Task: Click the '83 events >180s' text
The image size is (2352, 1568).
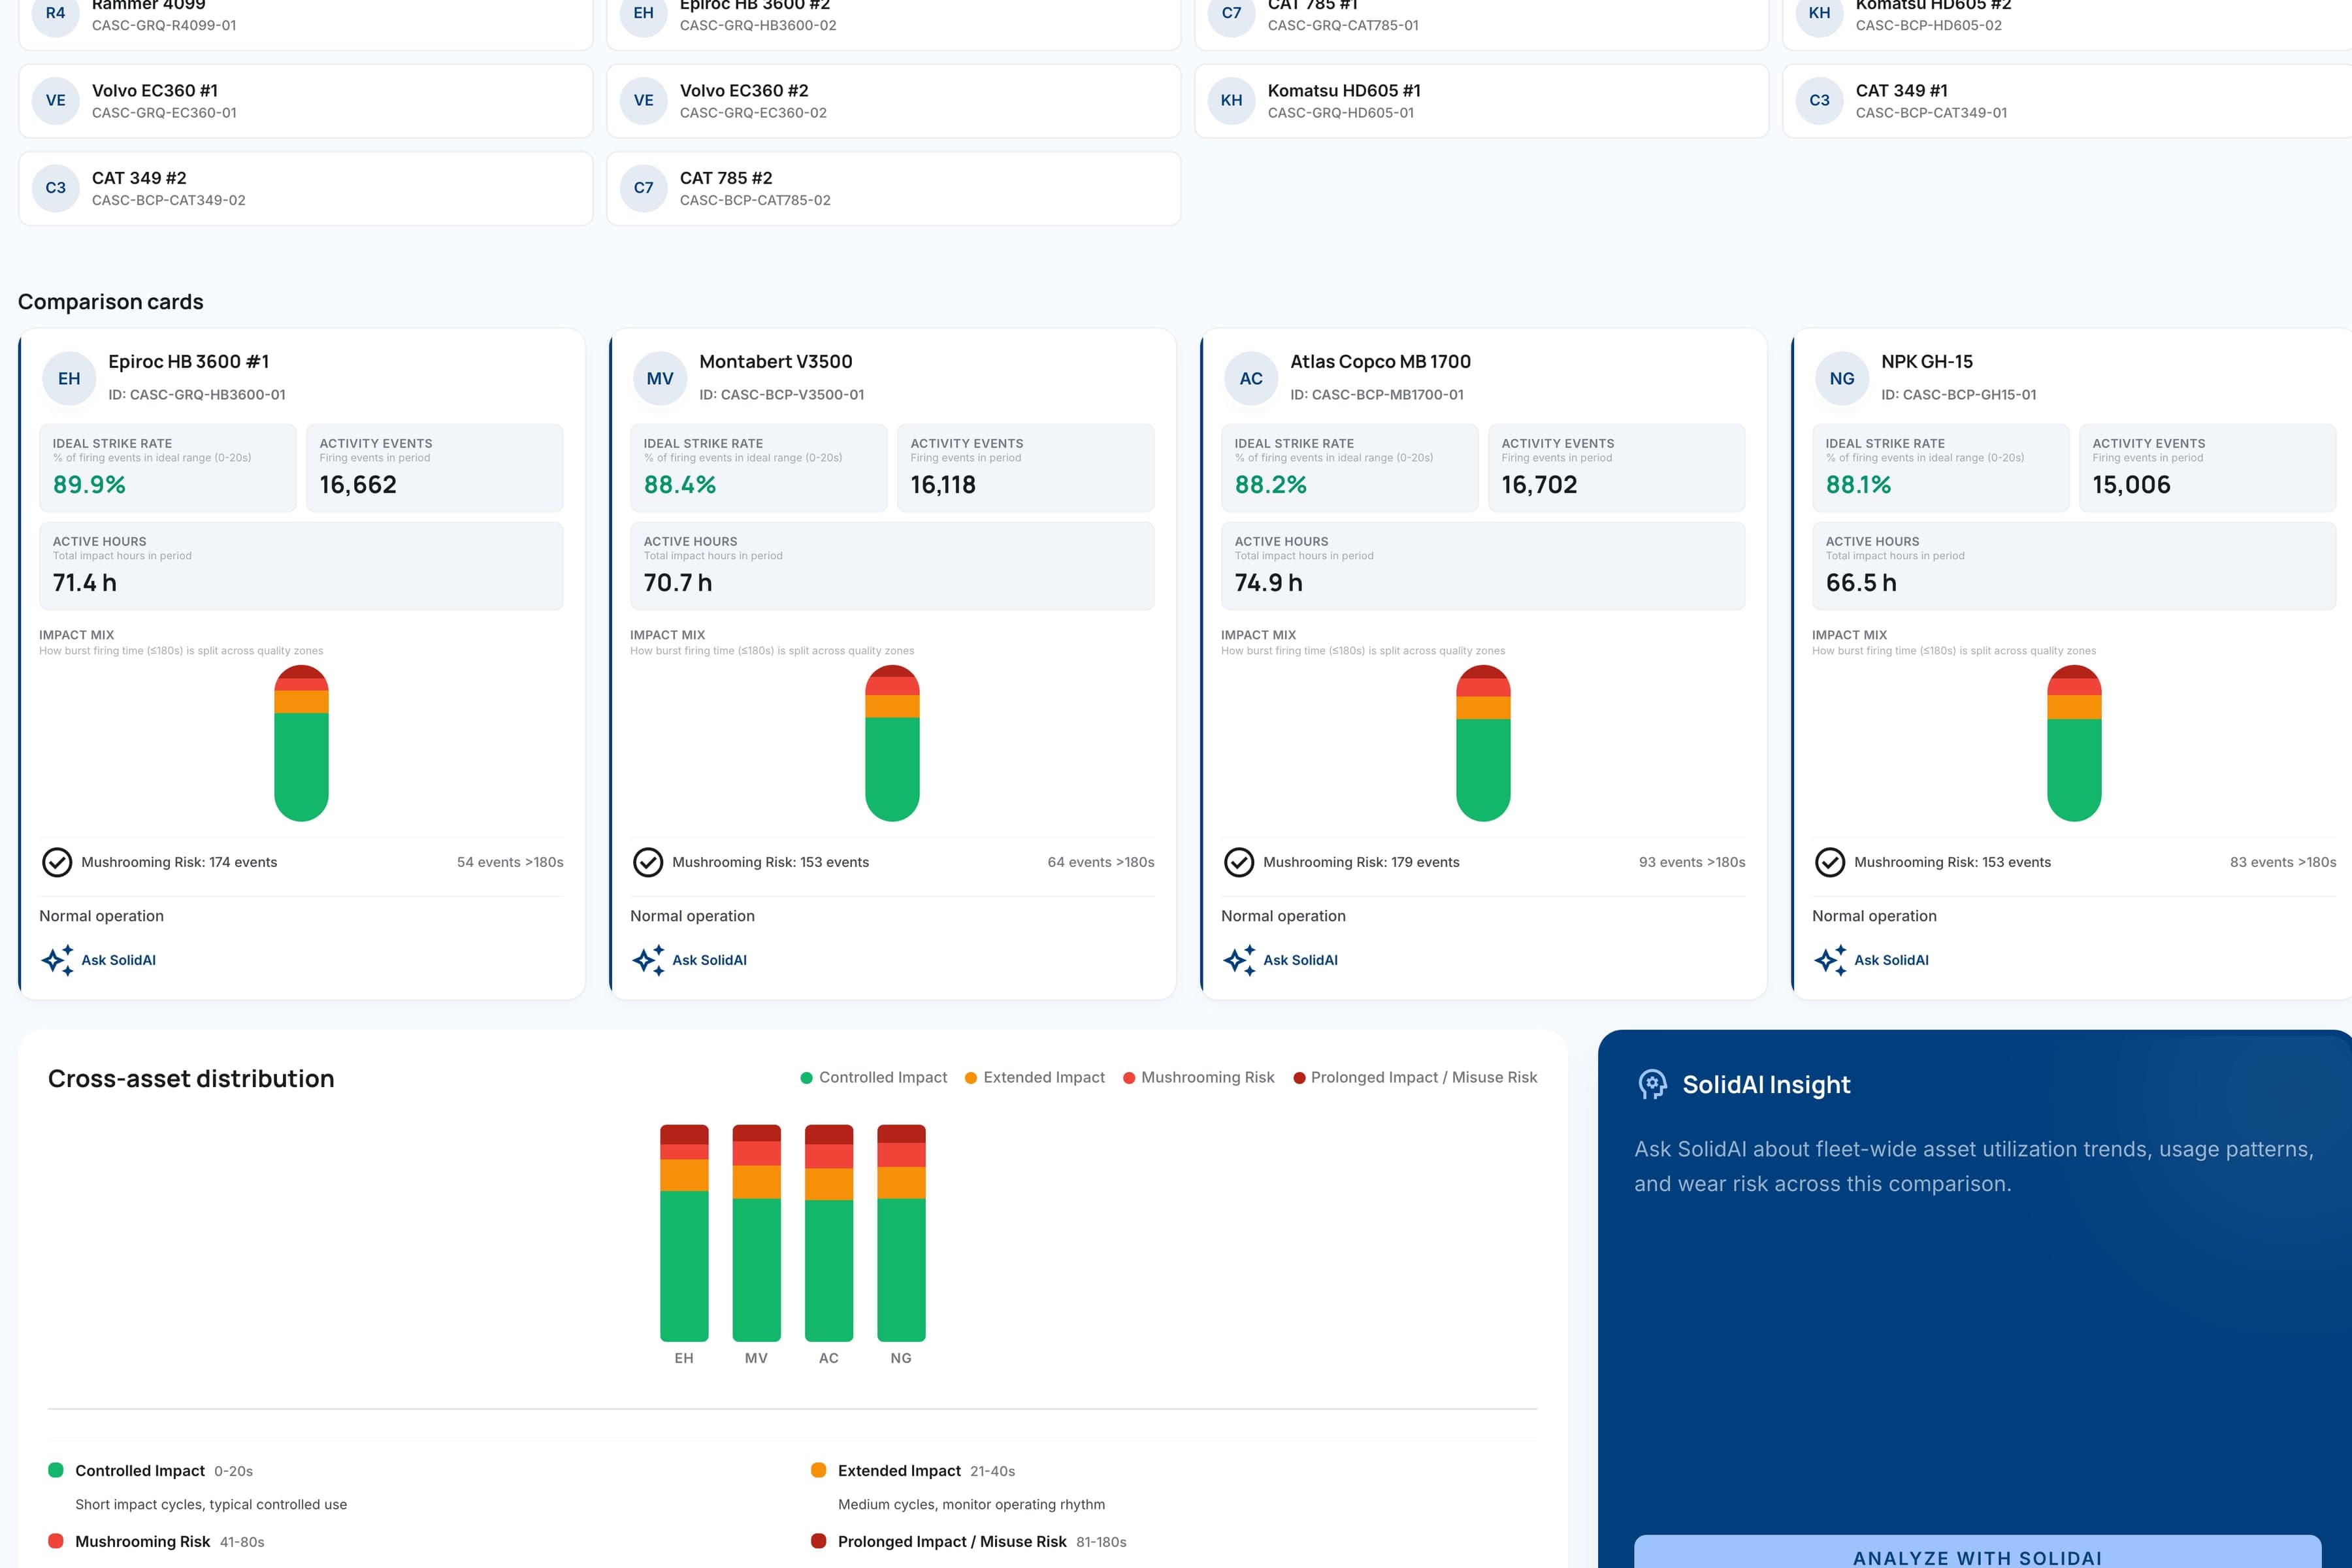Action: pos(2283,862)
